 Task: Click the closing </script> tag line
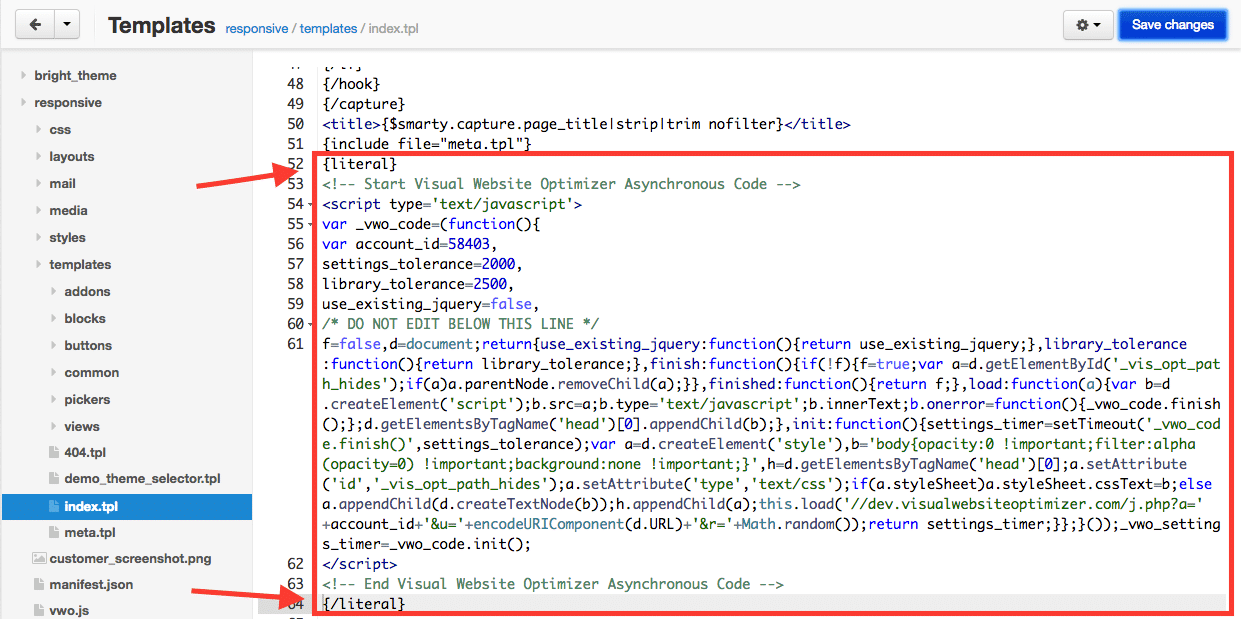(x=360, y=564)
